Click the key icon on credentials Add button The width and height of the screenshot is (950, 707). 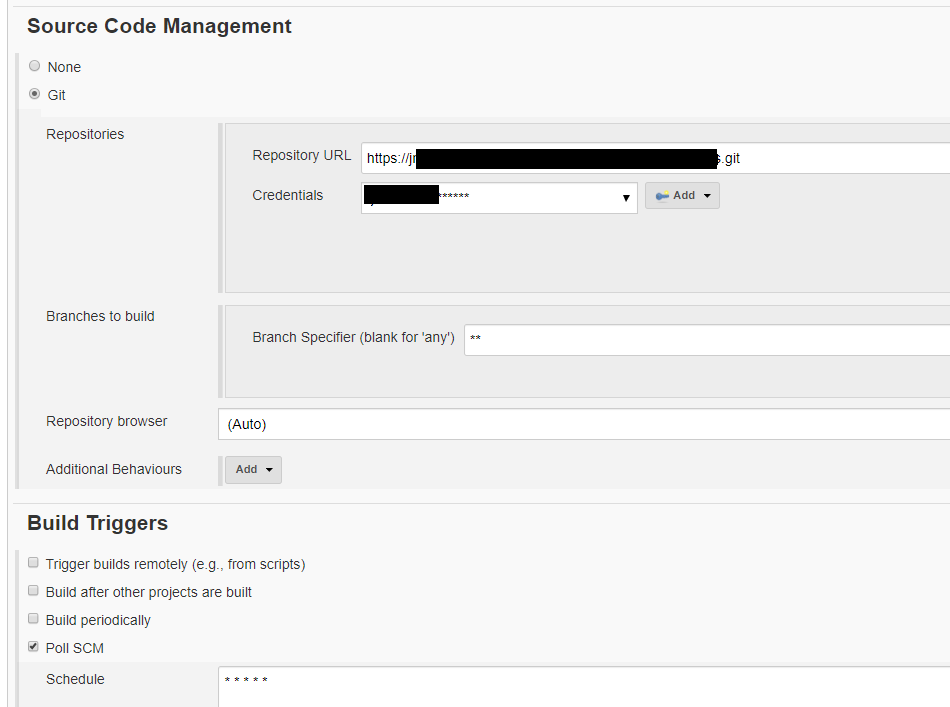662,196
